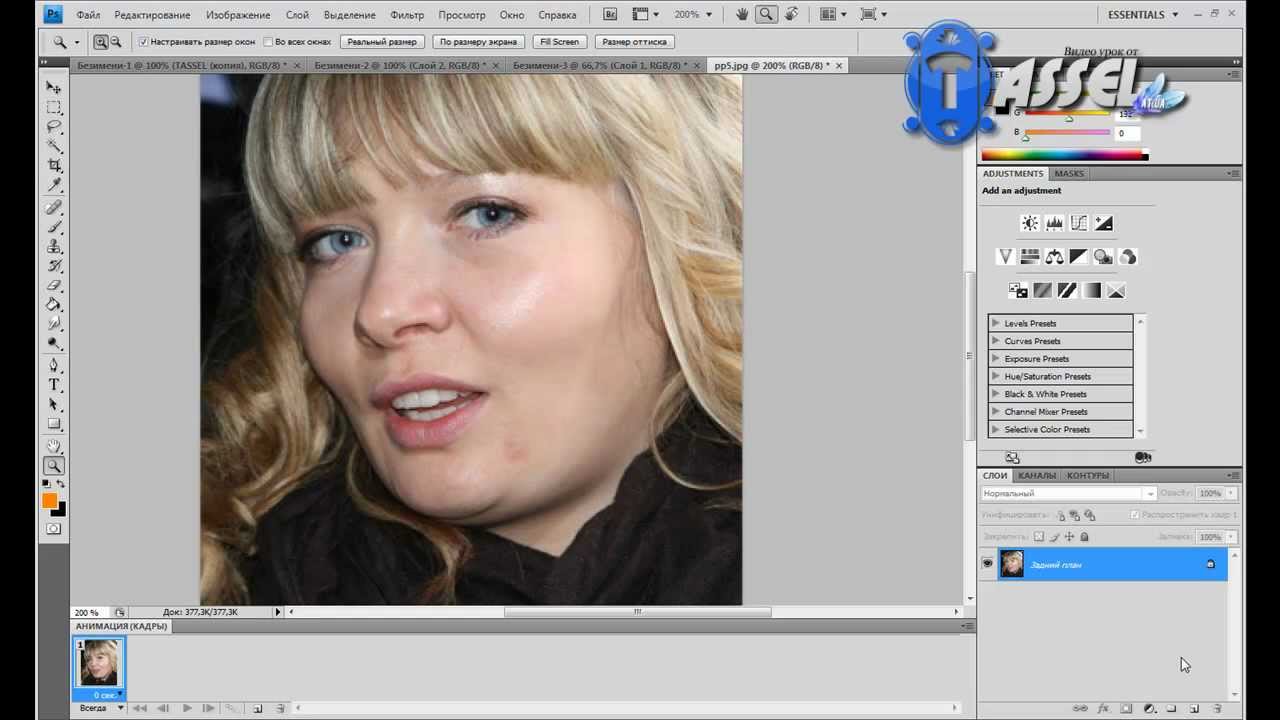
Task: Delete layer using trash icon
Action: click(x=1219, y=708)
